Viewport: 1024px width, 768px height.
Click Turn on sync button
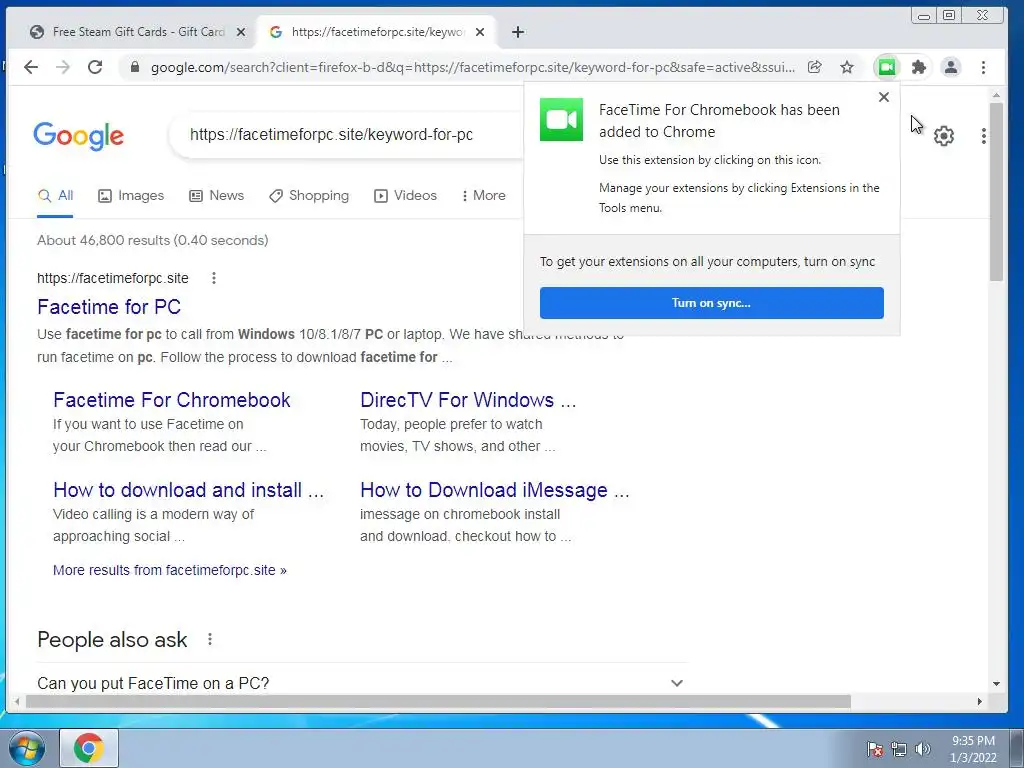711,303
